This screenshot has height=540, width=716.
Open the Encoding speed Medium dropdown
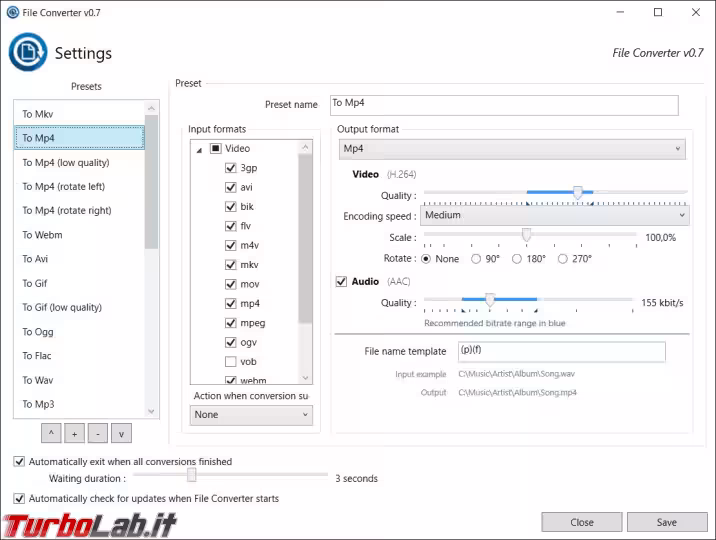point(555,215)
